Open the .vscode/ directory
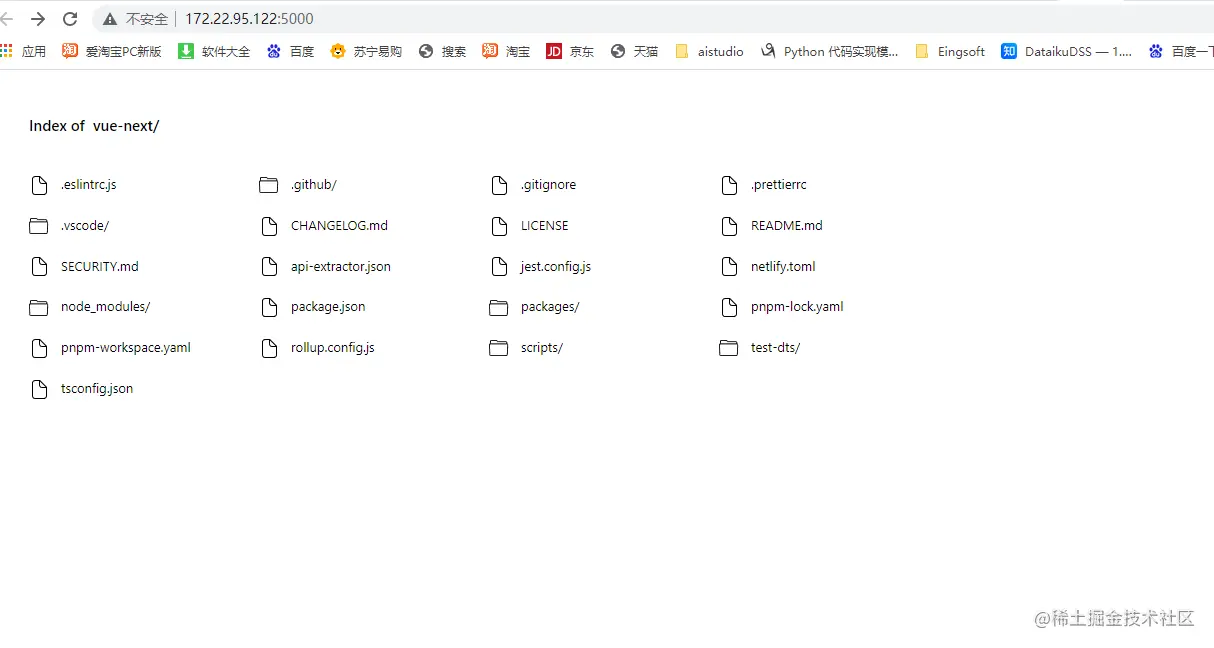 (85, 226)
